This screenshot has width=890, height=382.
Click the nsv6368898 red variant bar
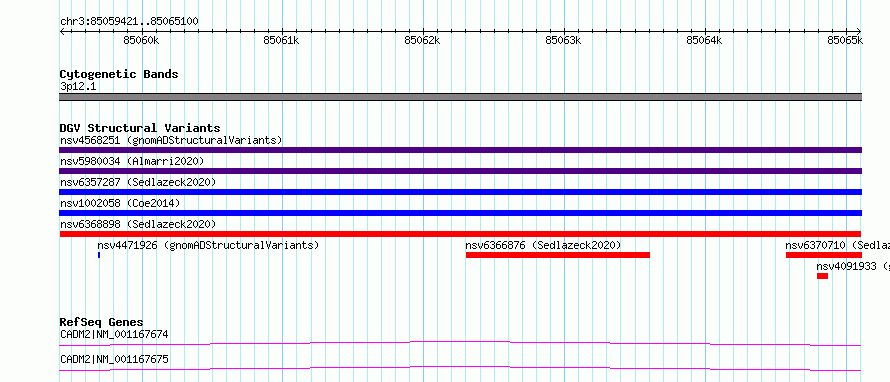[460, 234]
